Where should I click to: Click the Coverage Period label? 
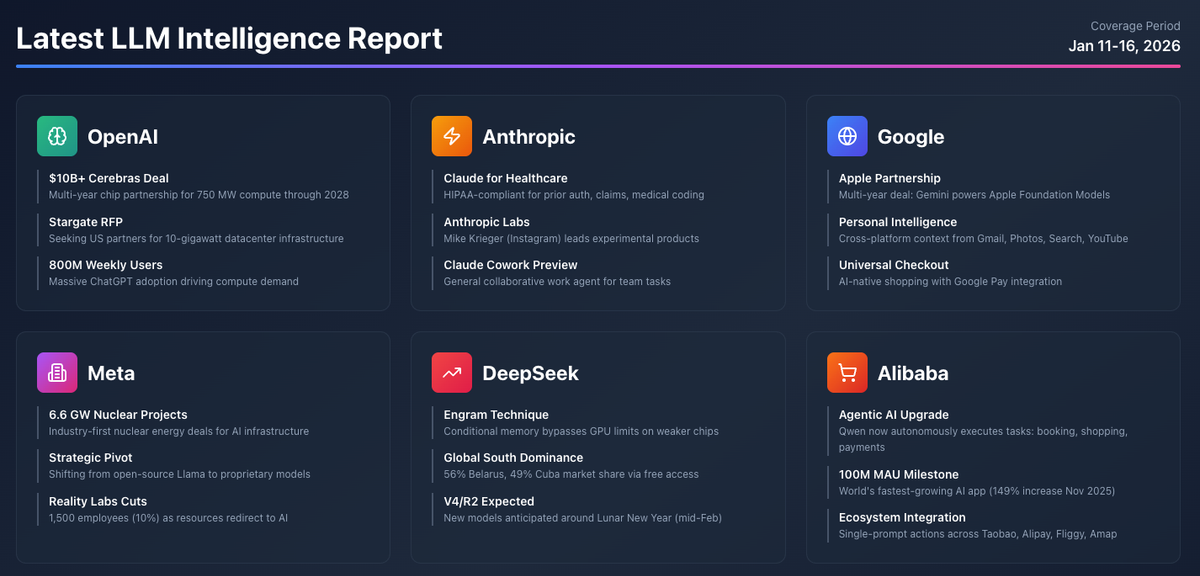pos(1136,26)
